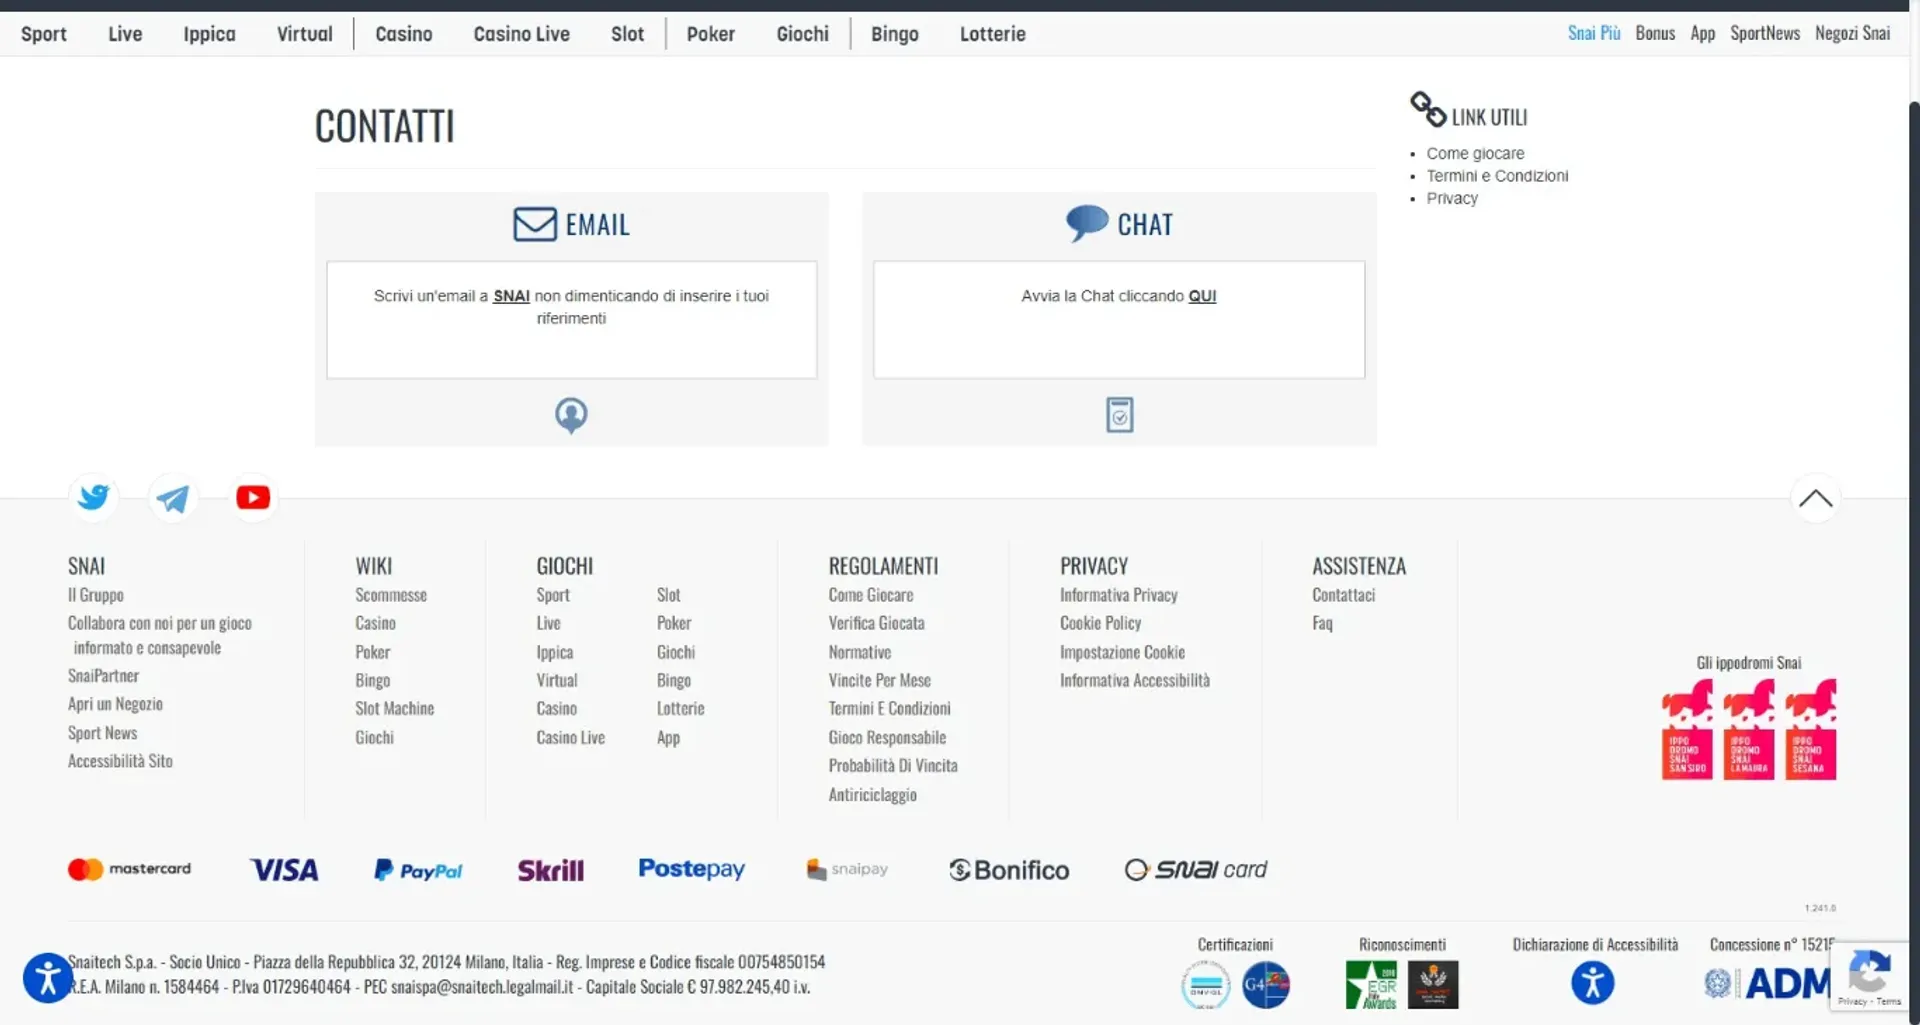1920x1025 pixels.
Task: Open Come giocare under Link Utili
Action: [x=1475, y=153]
